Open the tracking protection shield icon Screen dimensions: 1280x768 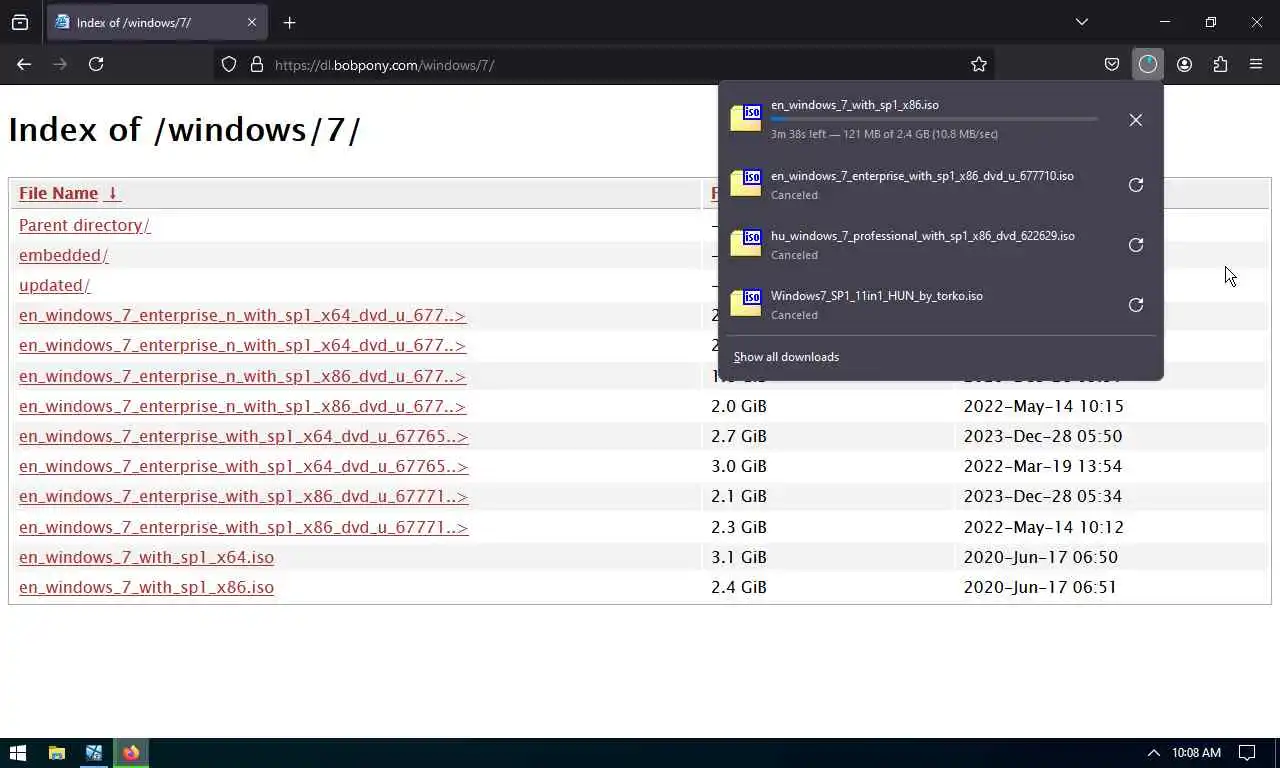(x=229, y=64)
